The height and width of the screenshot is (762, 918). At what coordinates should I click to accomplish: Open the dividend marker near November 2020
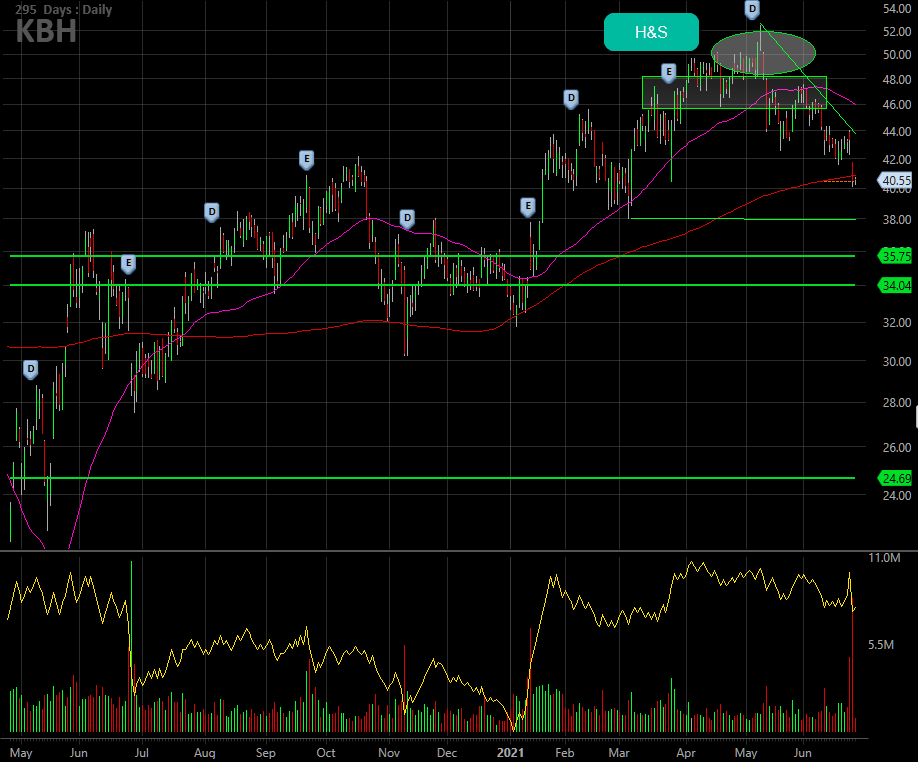[407, 219]
